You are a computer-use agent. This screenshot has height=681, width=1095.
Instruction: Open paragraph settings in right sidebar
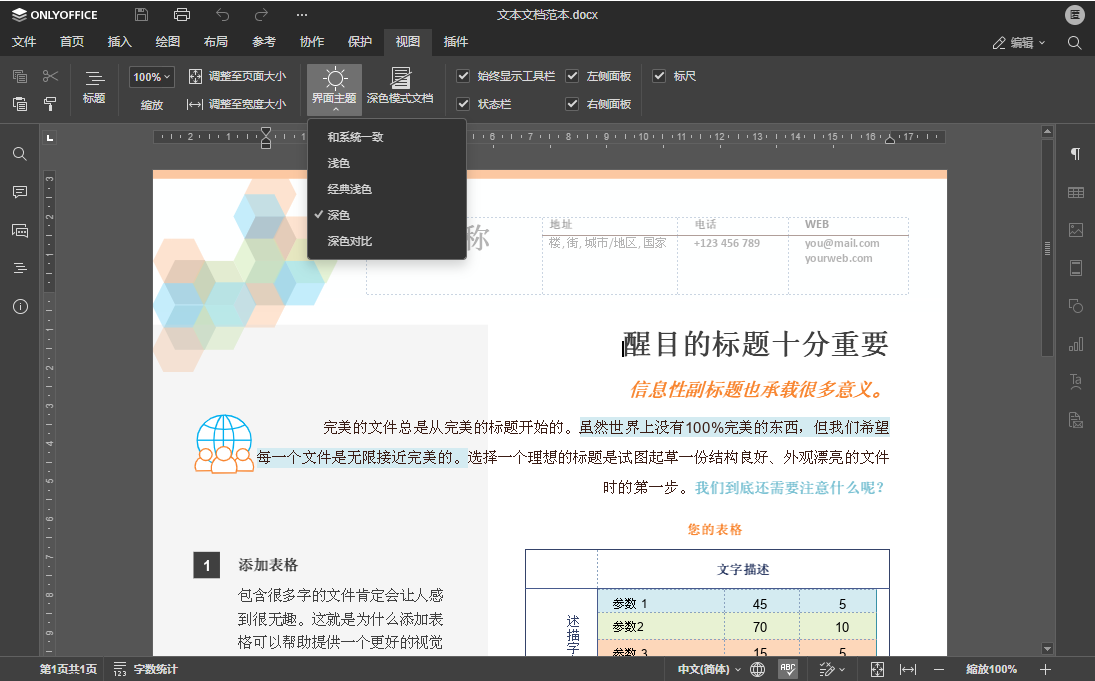tap(1075, 154)
